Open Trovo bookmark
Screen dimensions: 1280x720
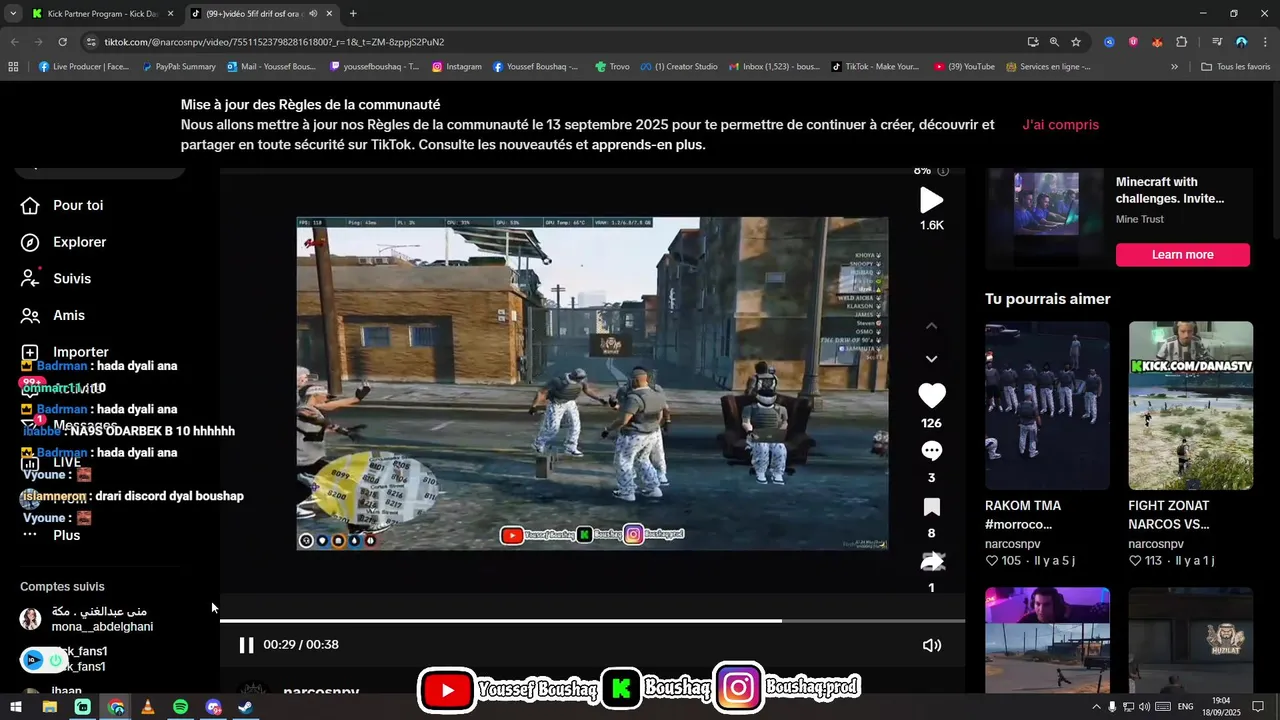point(612,67)
